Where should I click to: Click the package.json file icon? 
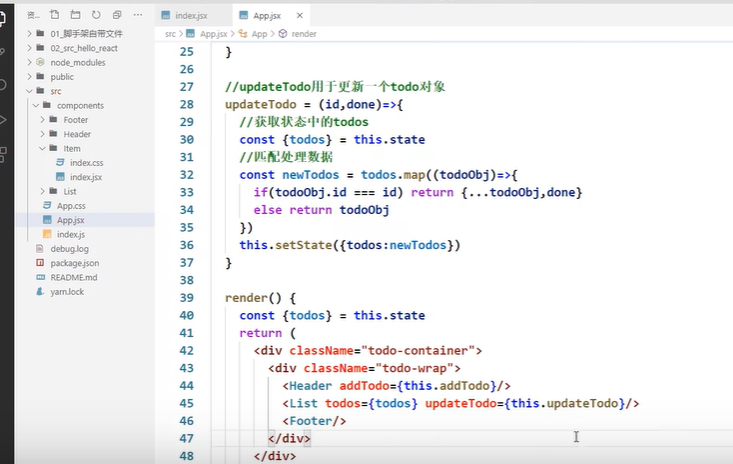pos(40,263)
